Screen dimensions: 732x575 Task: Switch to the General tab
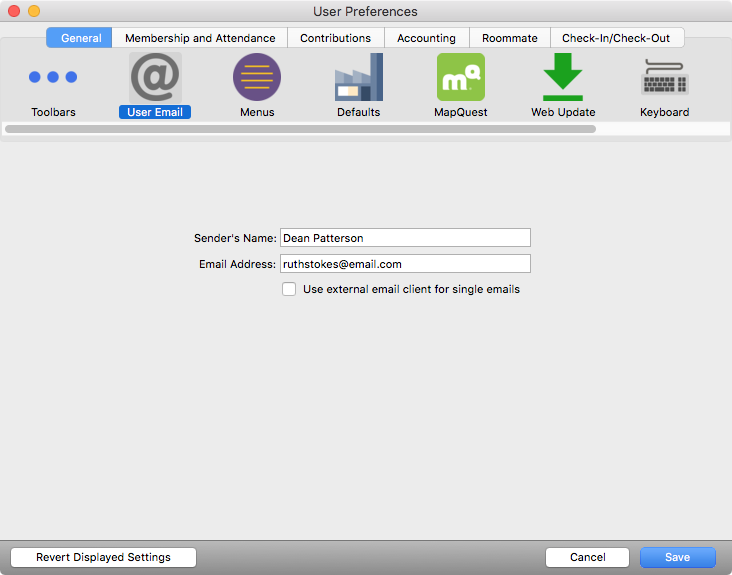pos(80,38)
